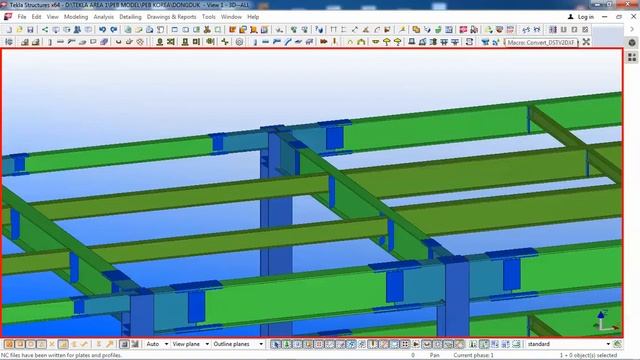This screenshot has height=360, width=640.
Task: Click the four-squares grid icon on right panel
Action: click(x=632, y=58)
